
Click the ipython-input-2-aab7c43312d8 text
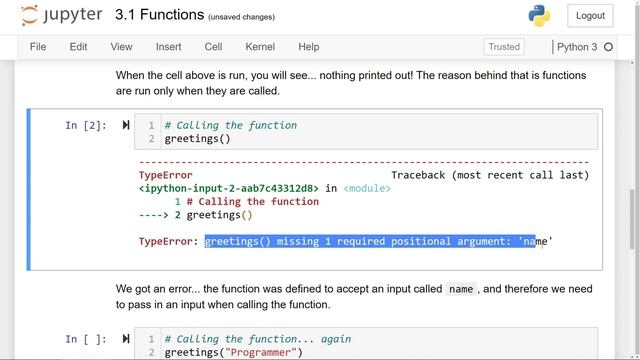229,188
